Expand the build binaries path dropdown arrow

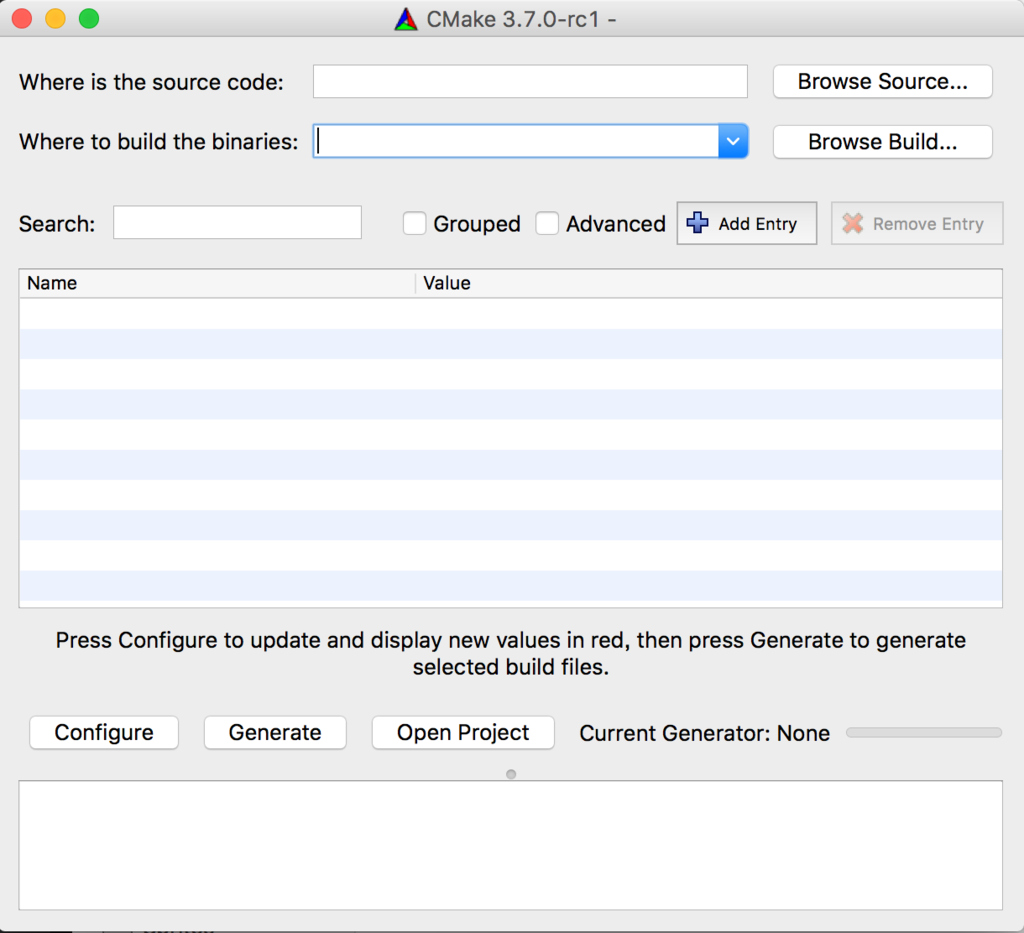click(x=733, y=141)
